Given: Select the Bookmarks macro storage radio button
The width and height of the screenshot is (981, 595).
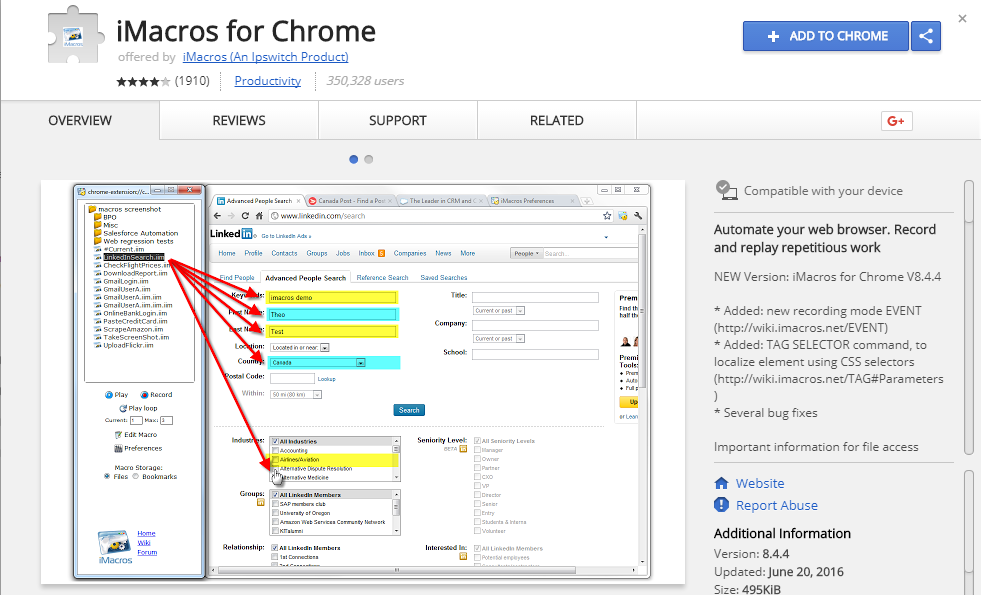Looking at the screenshot, I should pyautogui.click(x=135, y=476).
